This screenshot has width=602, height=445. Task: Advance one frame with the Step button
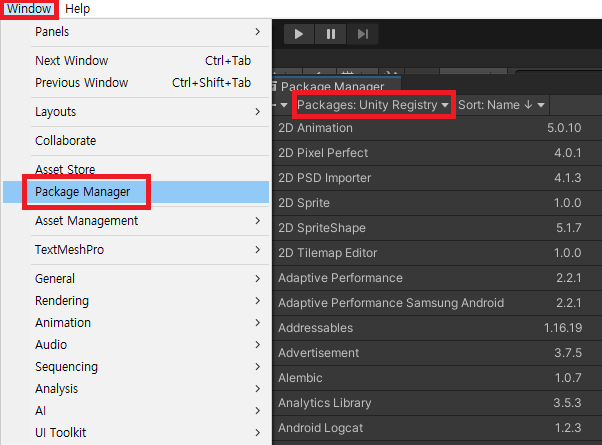click(362, 34)
